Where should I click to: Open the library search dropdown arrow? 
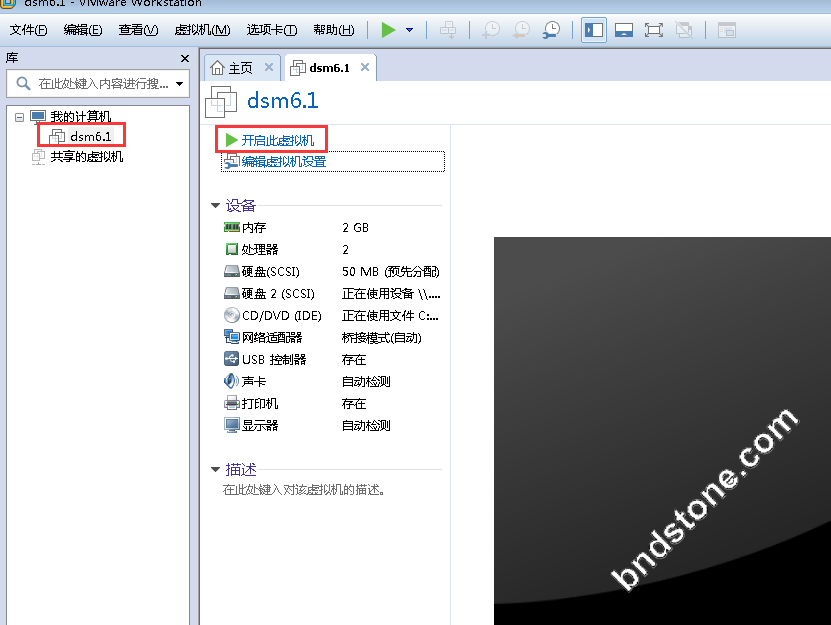(x=180, y=84)
